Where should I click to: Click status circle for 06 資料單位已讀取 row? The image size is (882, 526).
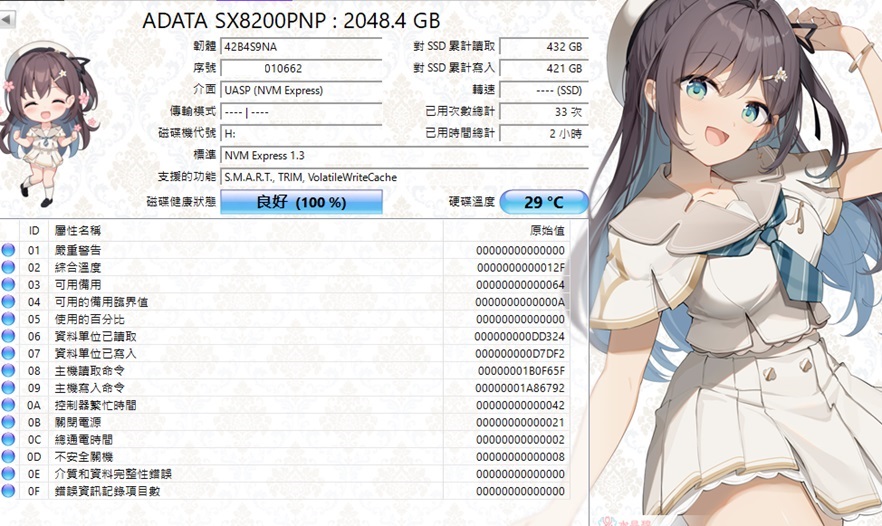tap(8, 336)
